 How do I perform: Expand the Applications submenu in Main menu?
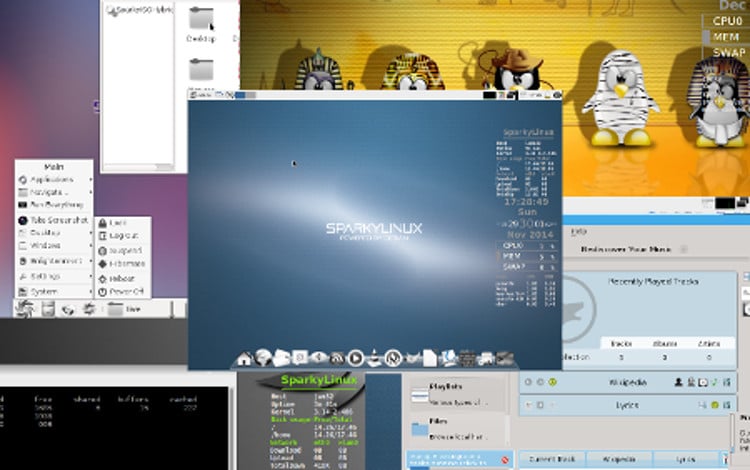(52, 180)
